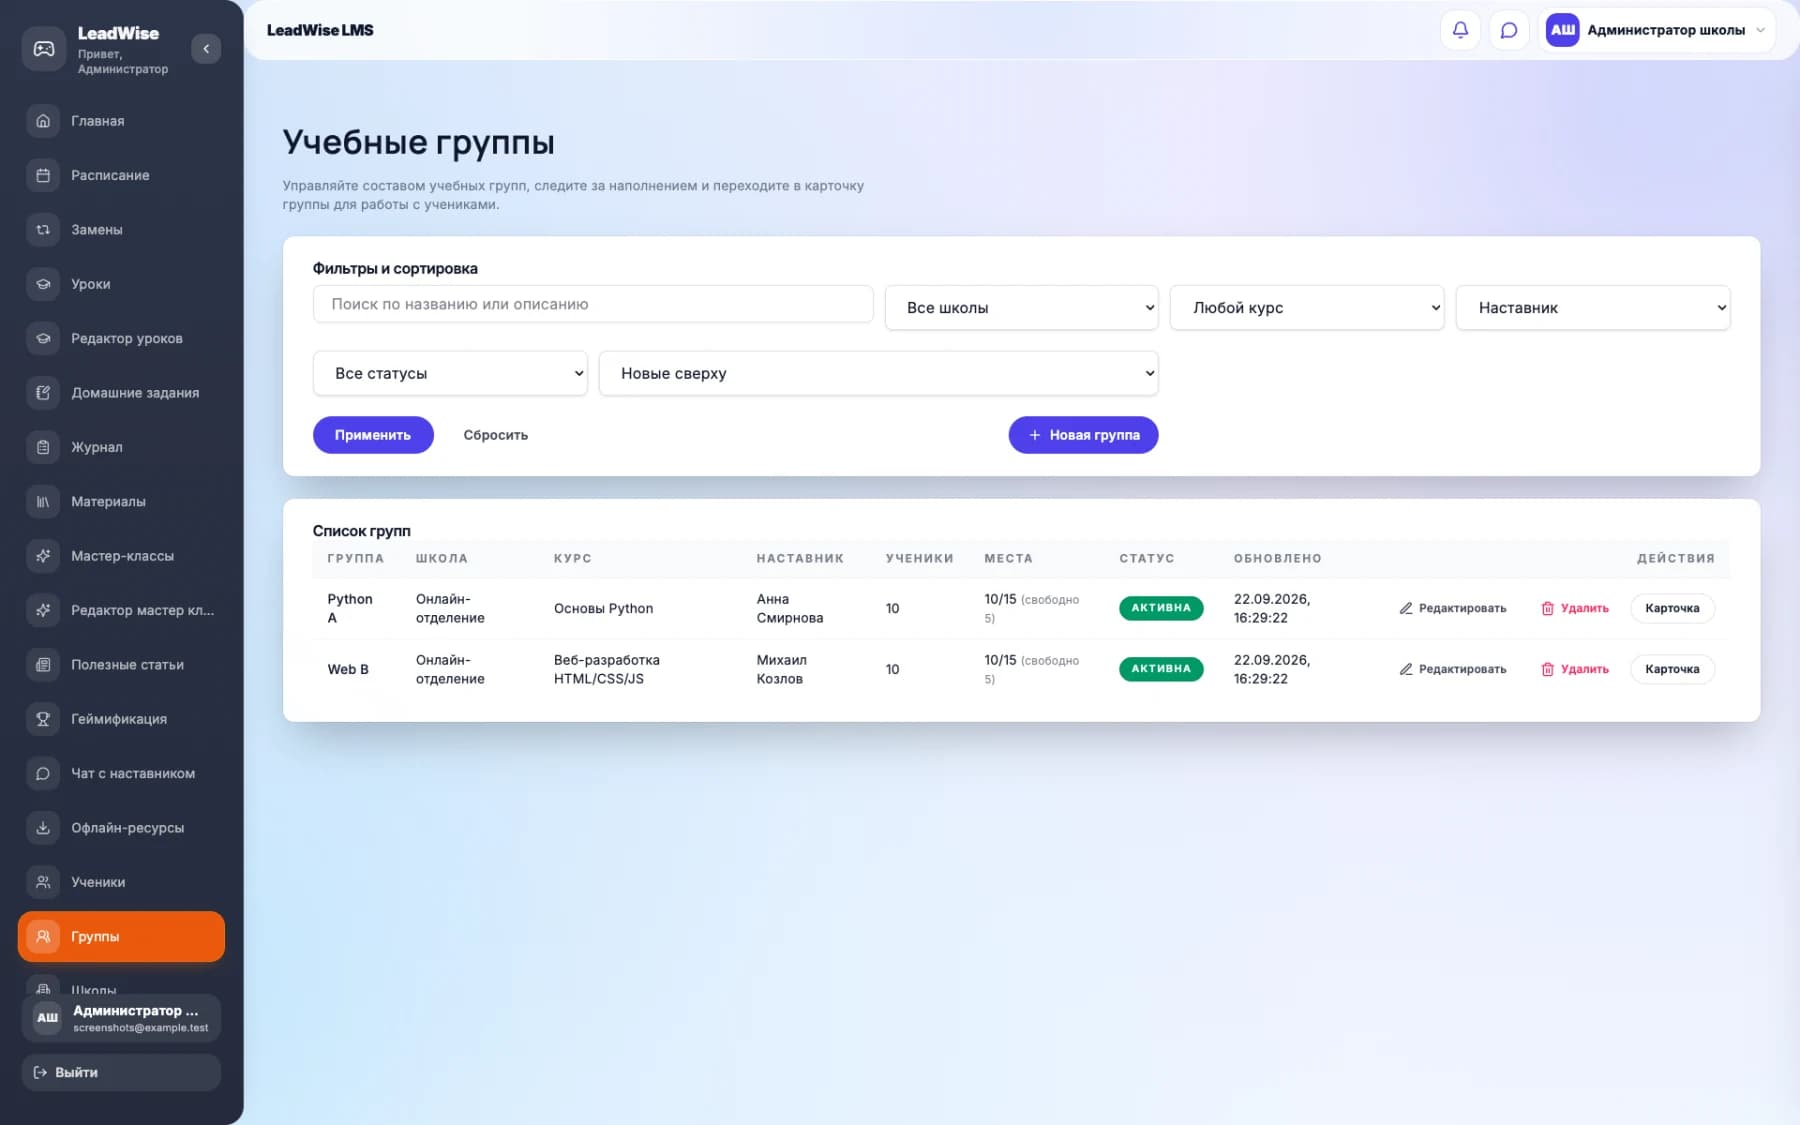Viewport: 1800px width, 1125px height.
Task: Focus the search by name or description field
Action: point(593,304)
